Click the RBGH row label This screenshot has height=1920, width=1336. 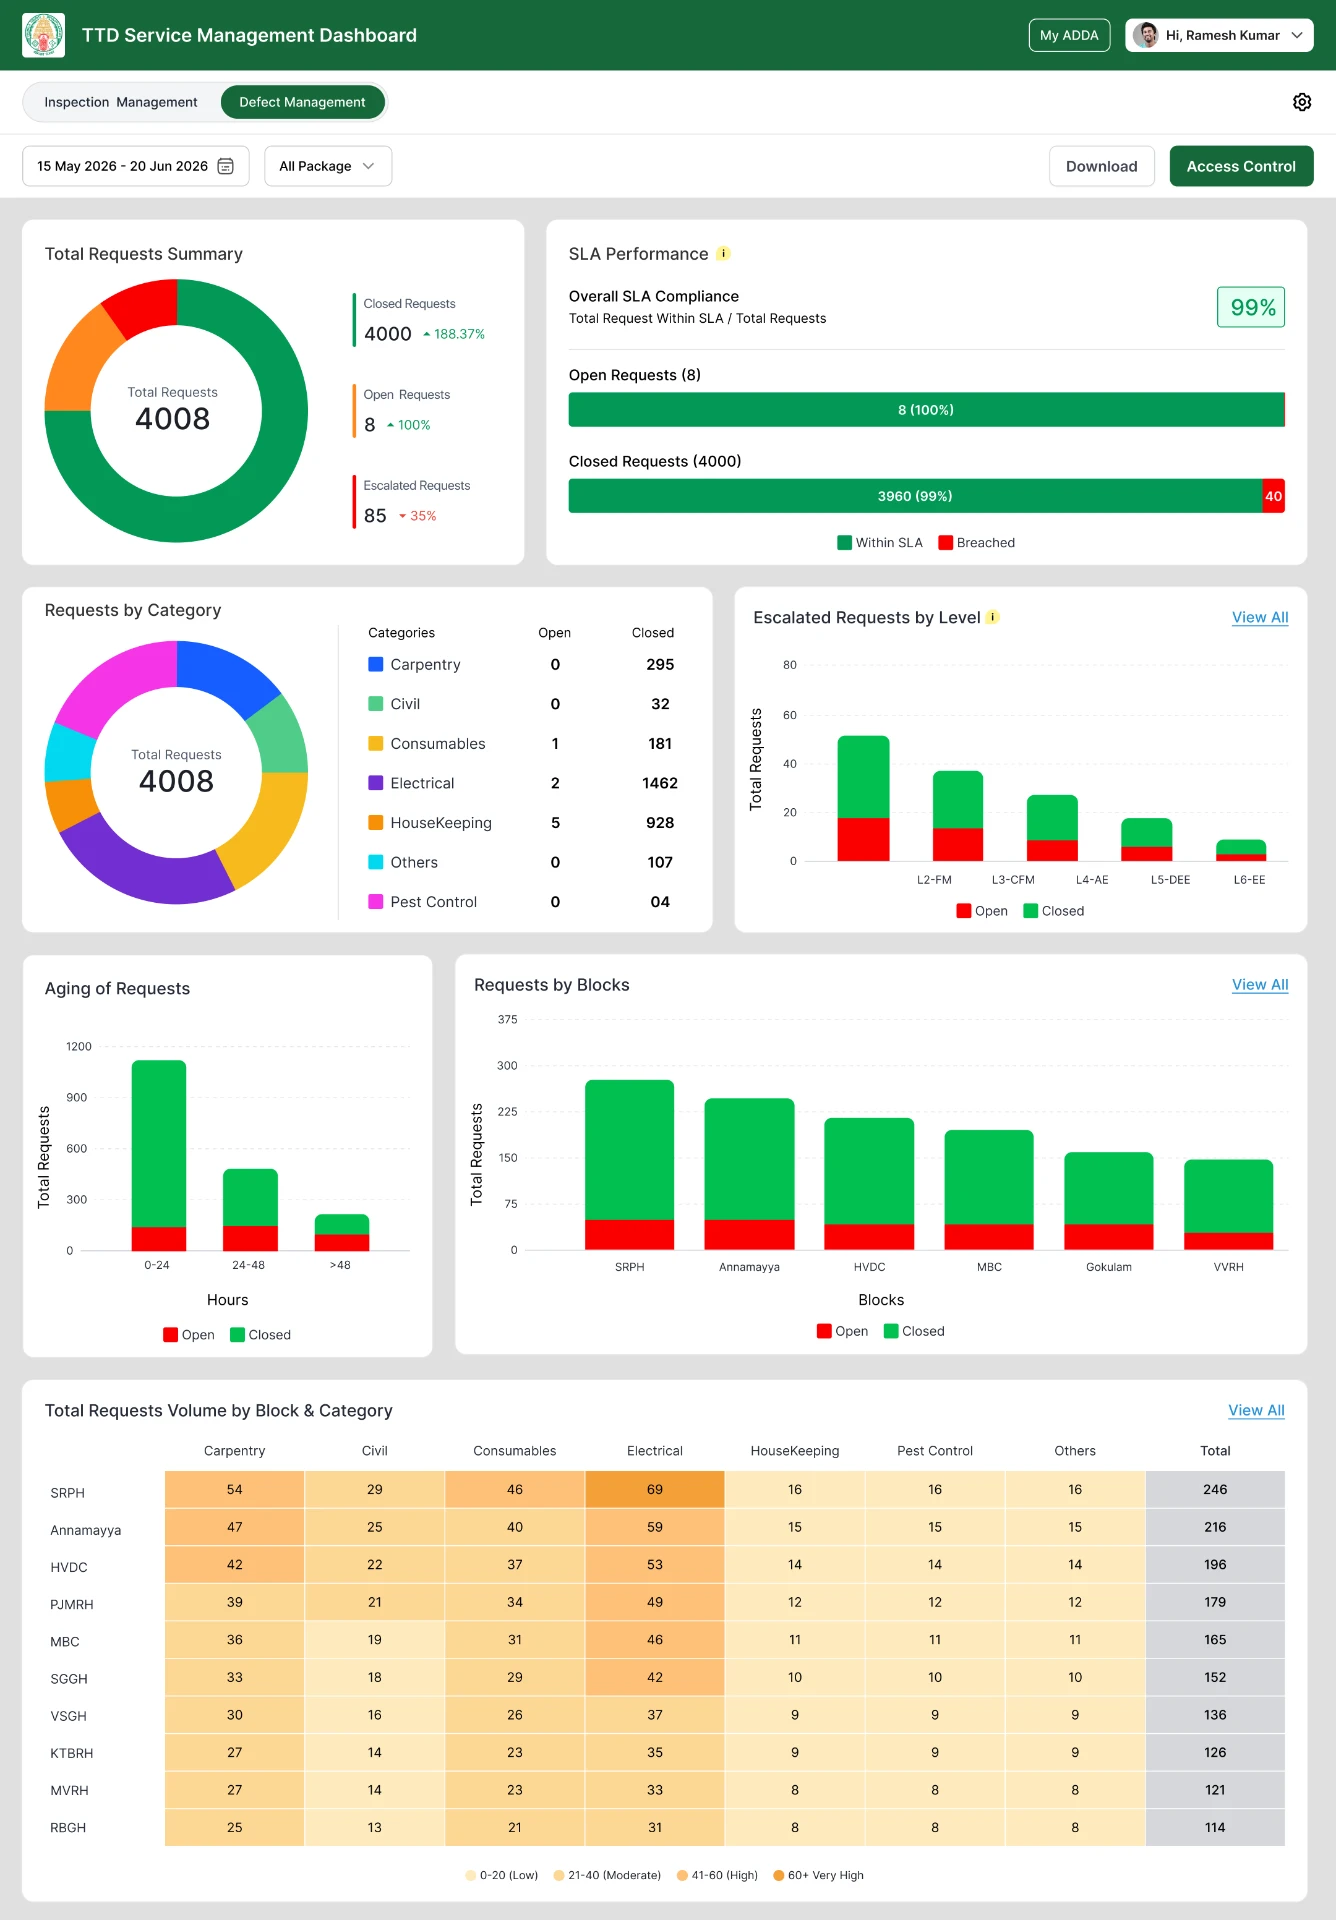(68, 1827)
